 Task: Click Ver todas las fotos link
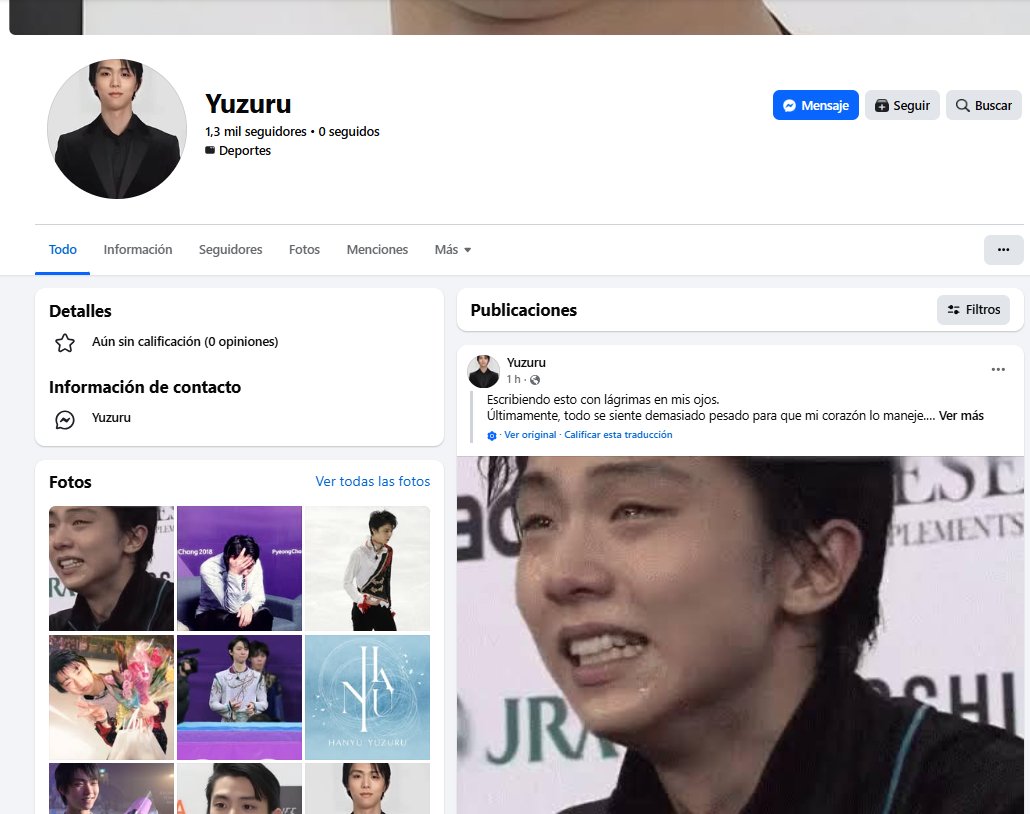(372, 481)
